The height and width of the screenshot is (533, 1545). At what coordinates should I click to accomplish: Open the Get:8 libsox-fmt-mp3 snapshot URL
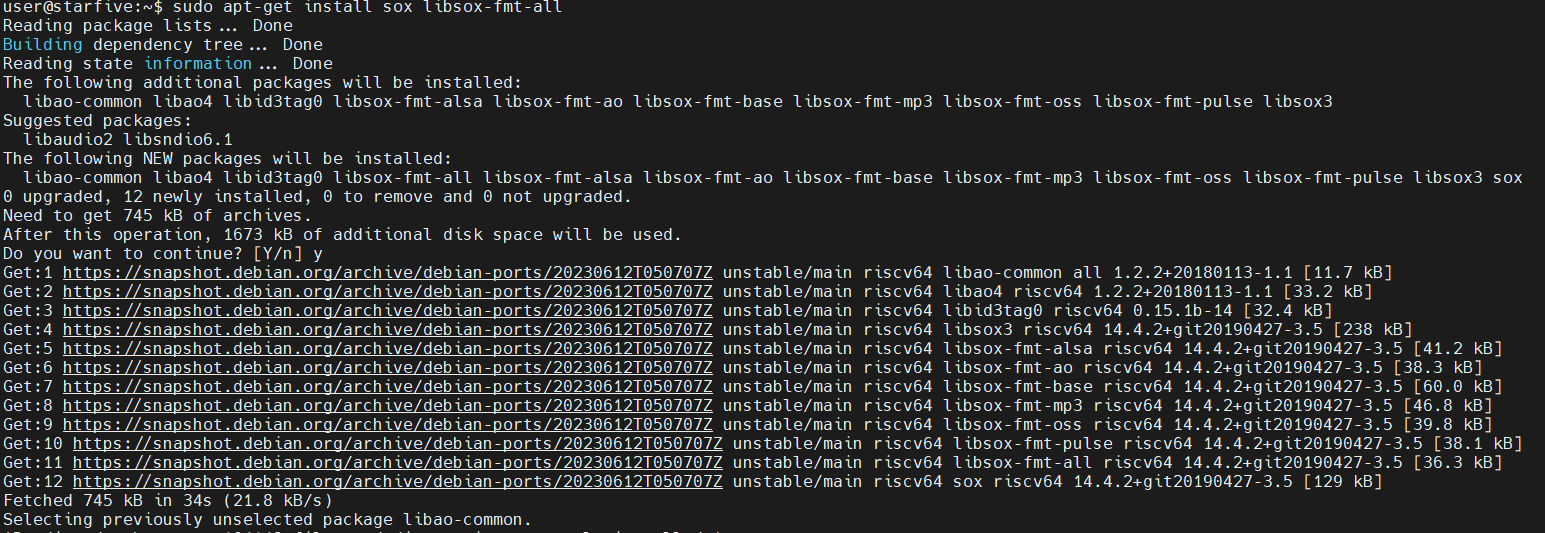click(388, 406)
